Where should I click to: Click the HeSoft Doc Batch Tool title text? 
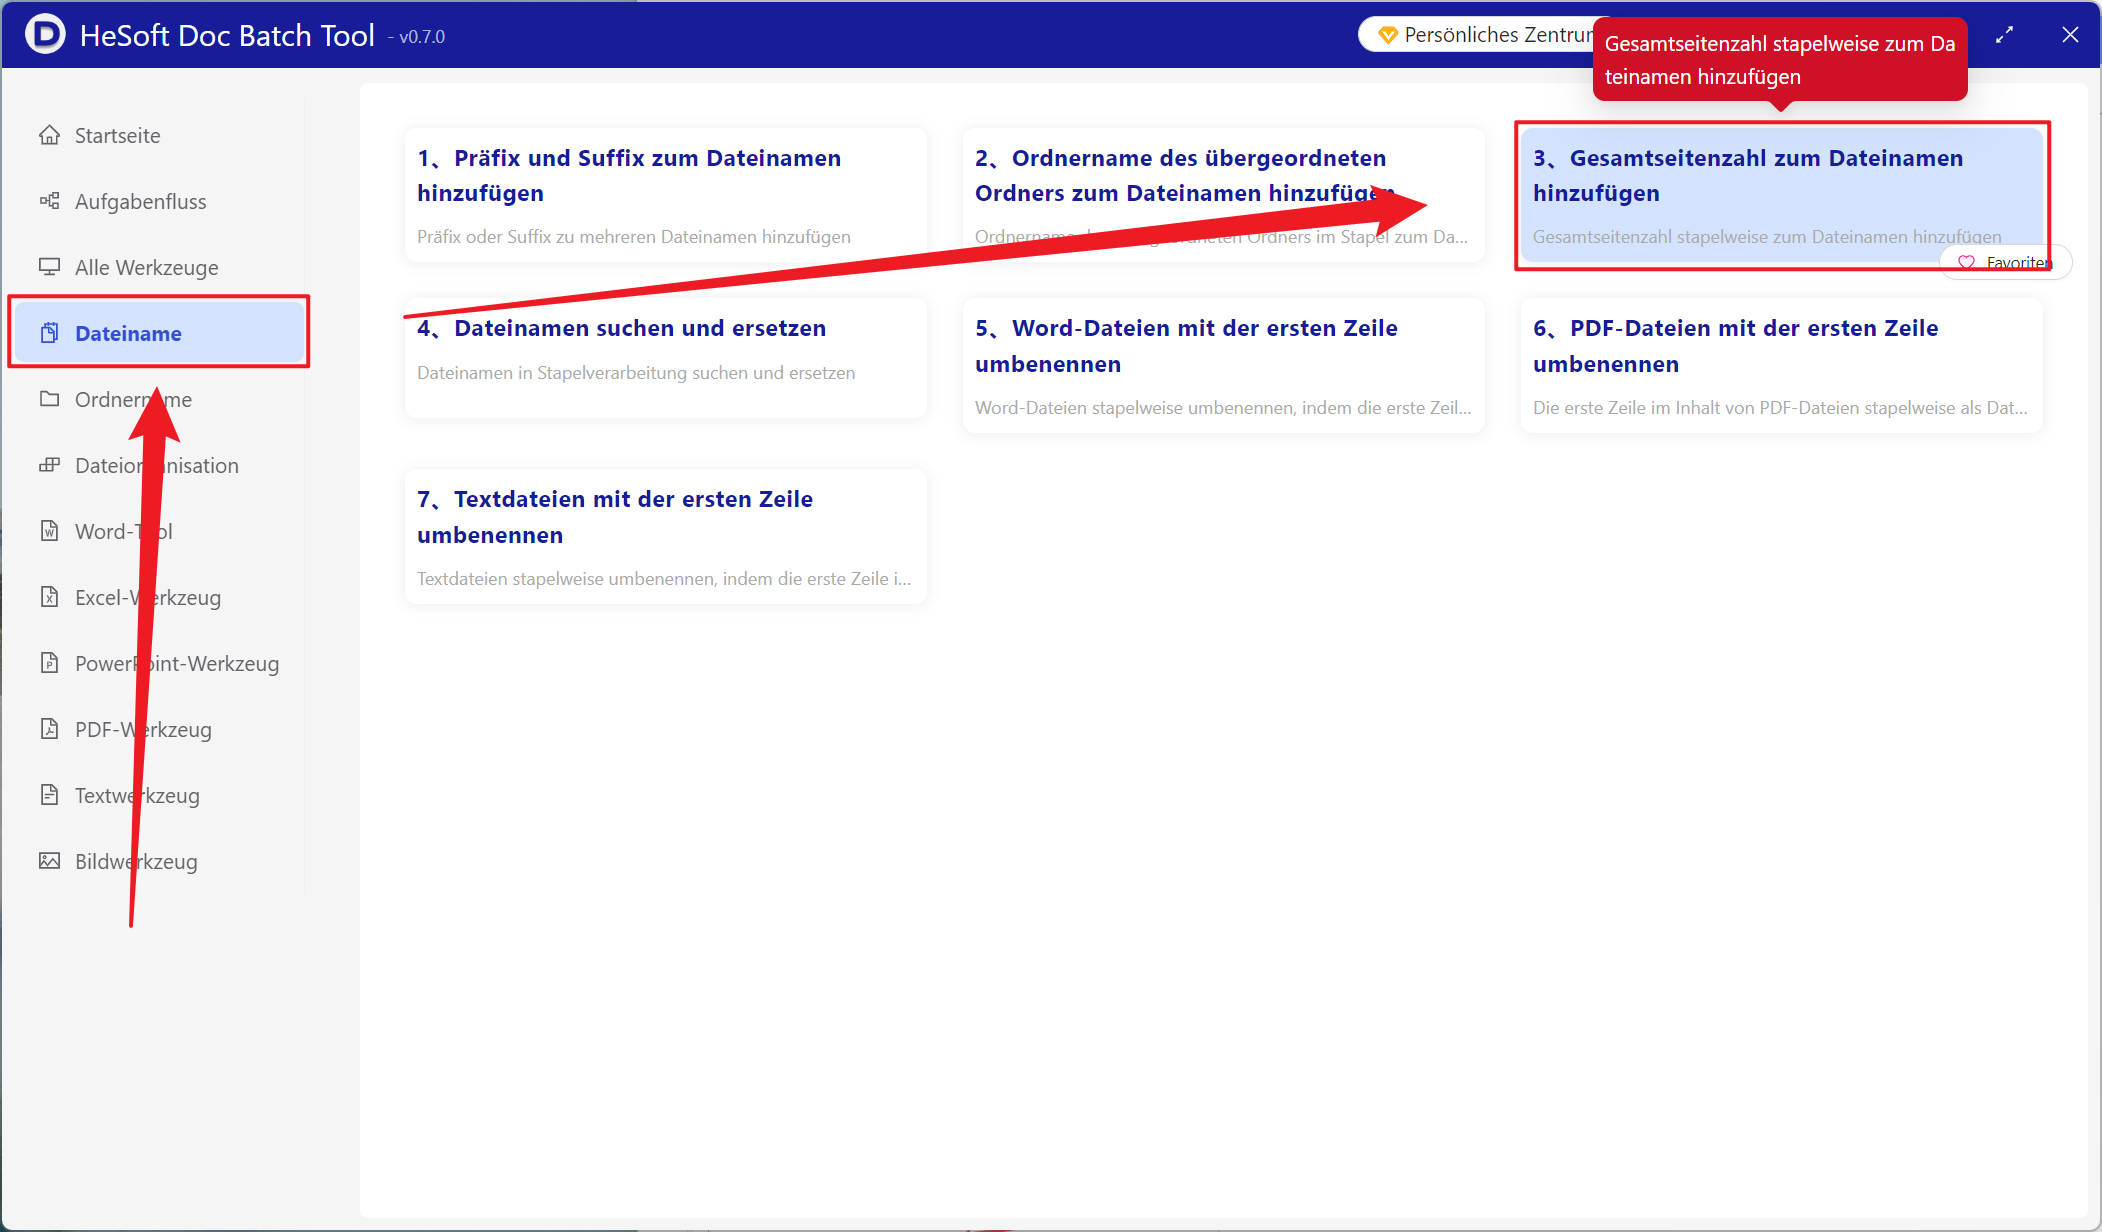pyautogui.click(x=227, y=35)
